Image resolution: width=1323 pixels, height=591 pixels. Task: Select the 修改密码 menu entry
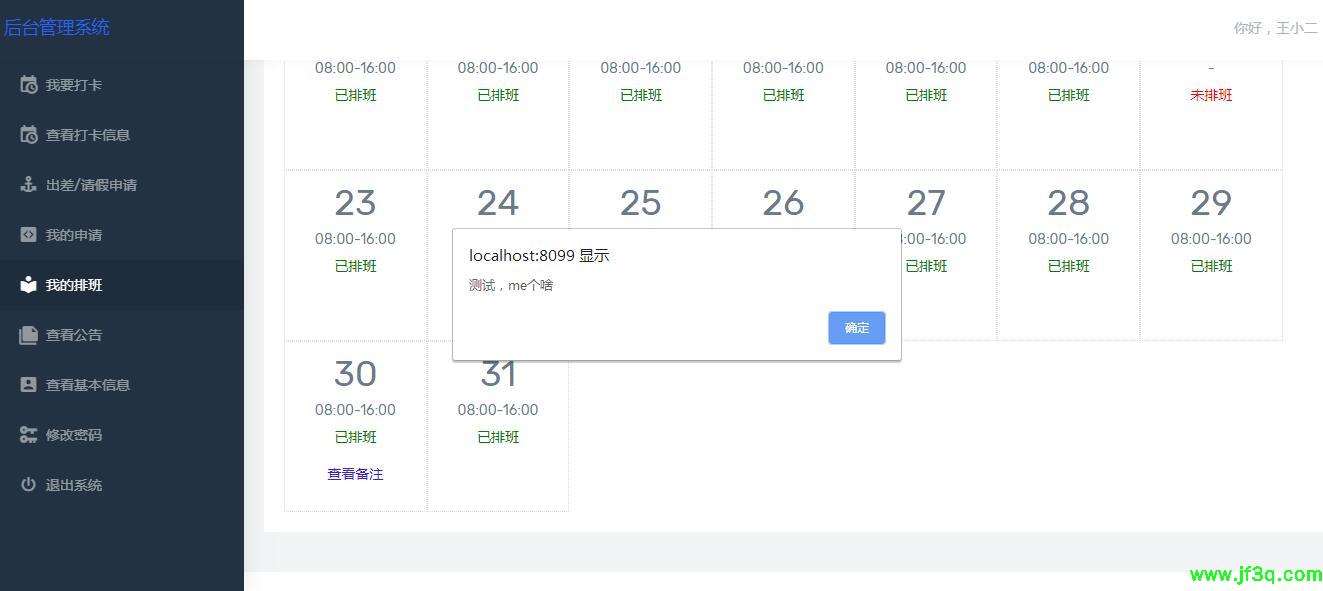tap(74, 435)
